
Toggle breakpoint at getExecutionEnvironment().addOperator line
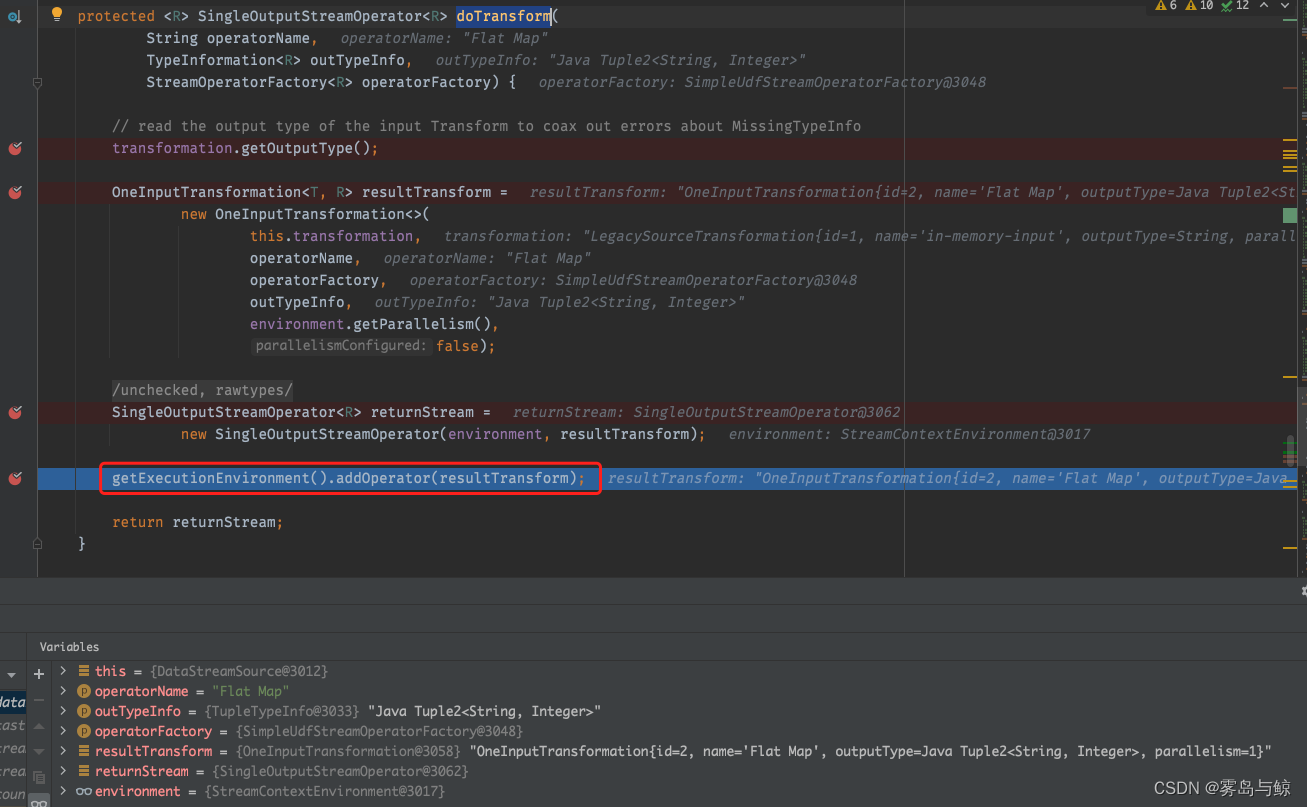click(15, 478)
